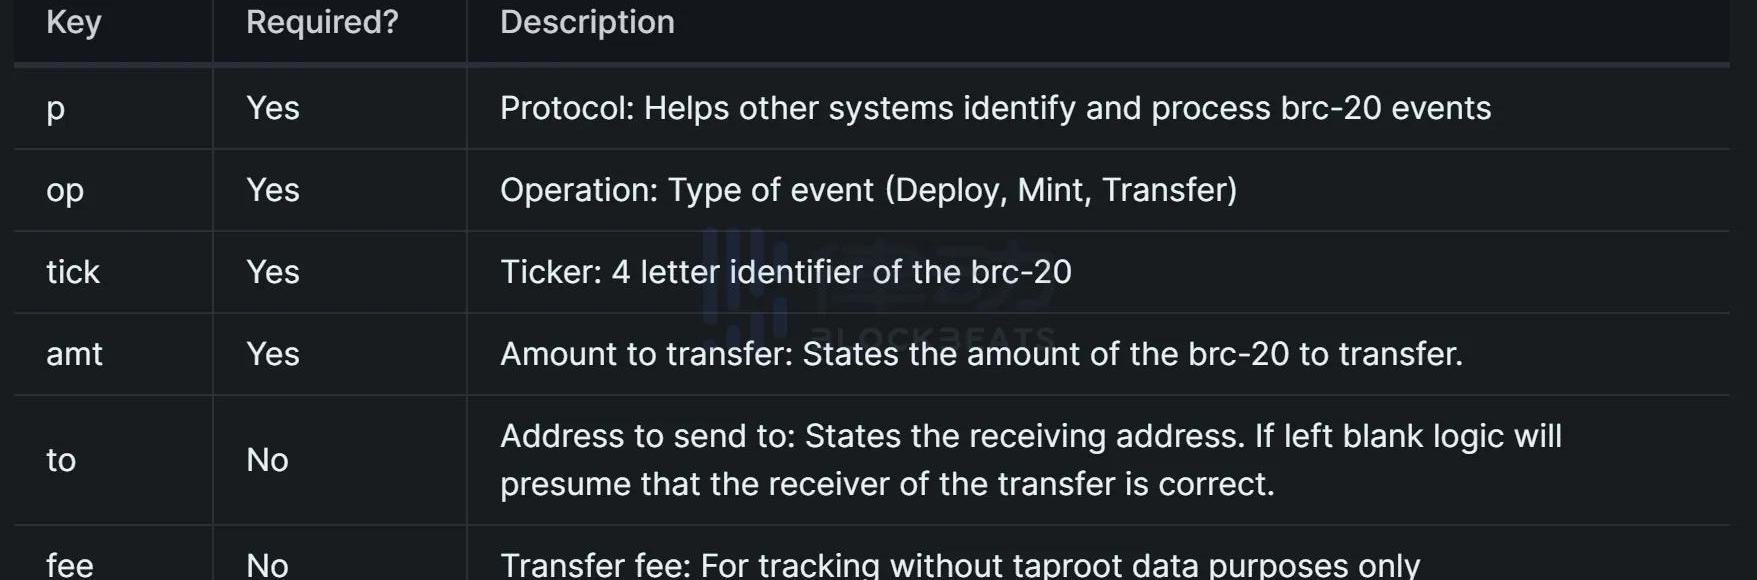The width and height of the screenshot is (1757, 580).
Task: Click the Operation event type description
Action: pyautogui.click(x=868, y=190)
